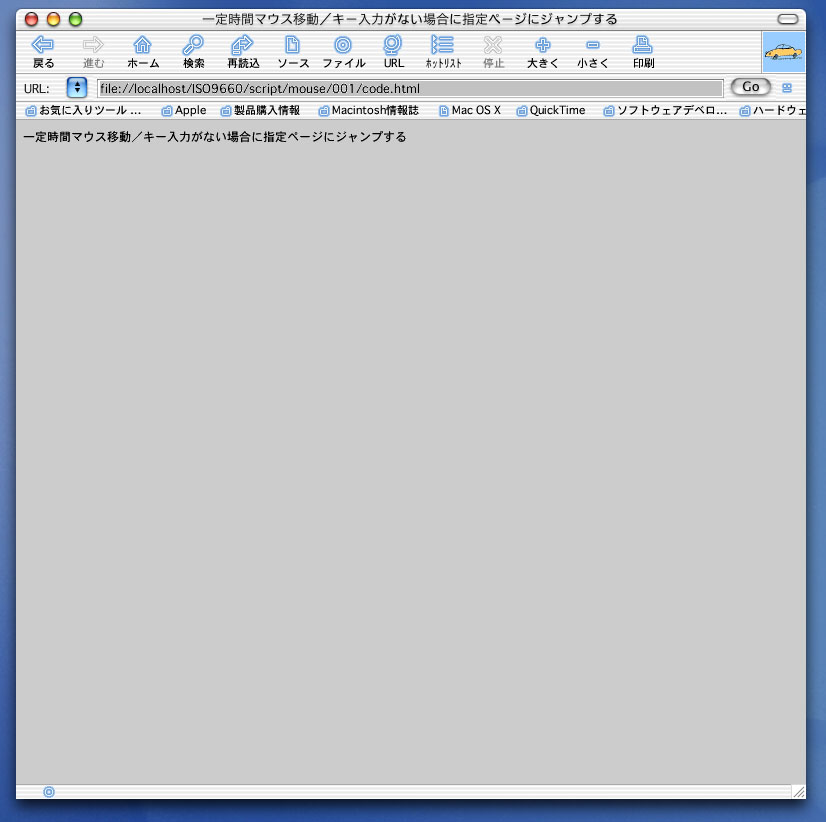Reload the page with 再読込
The width and height of the screenshot is (826, 822).
[x=243, y=52]
